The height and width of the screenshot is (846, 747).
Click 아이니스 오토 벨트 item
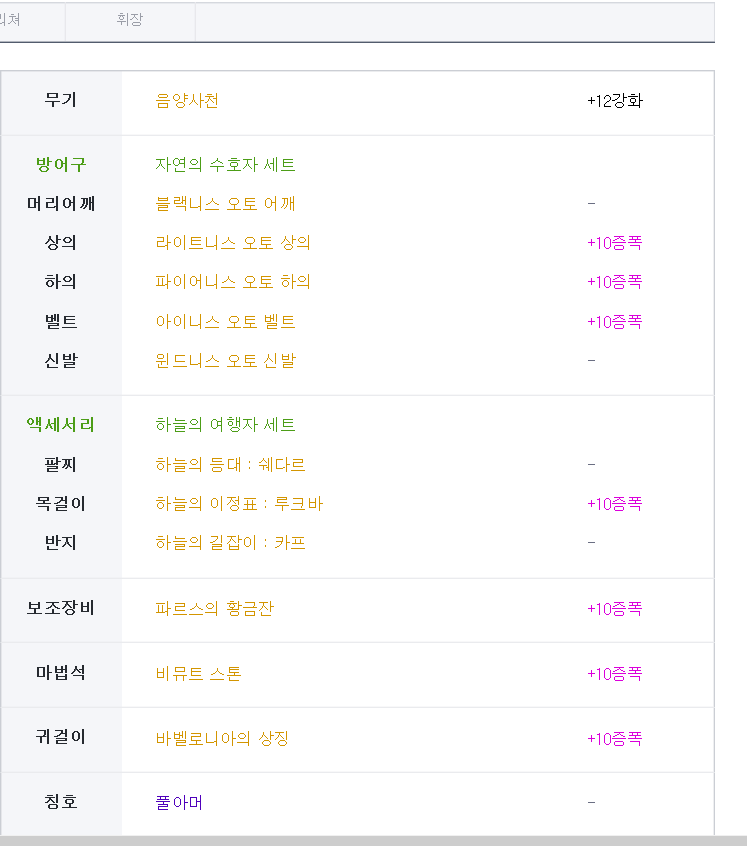click(225, 322)
